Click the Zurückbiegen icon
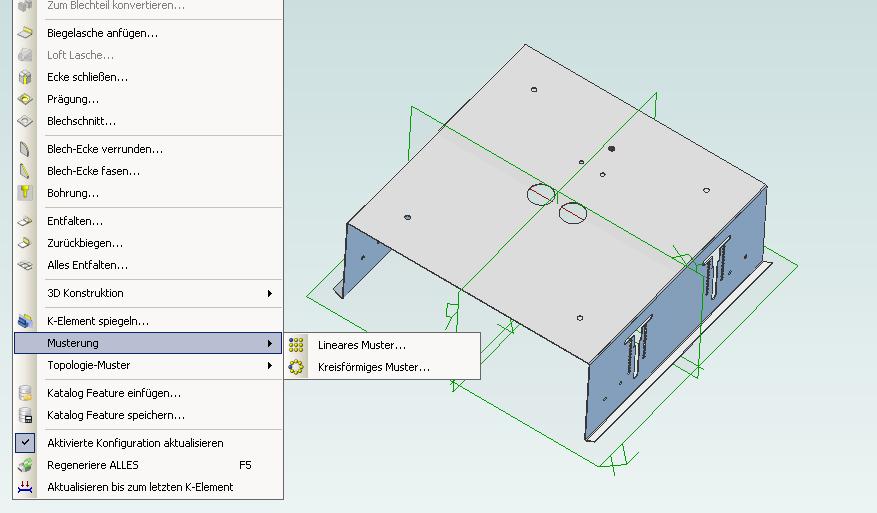Image resolution: width=877 pixels, height=513 pixels. 25,243
